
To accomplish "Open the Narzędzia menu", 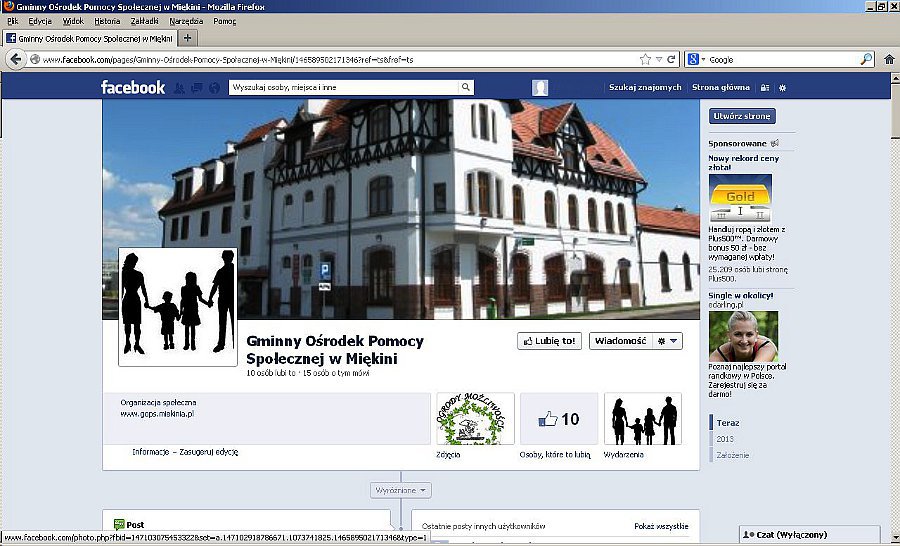I will (x=186, y=21).
